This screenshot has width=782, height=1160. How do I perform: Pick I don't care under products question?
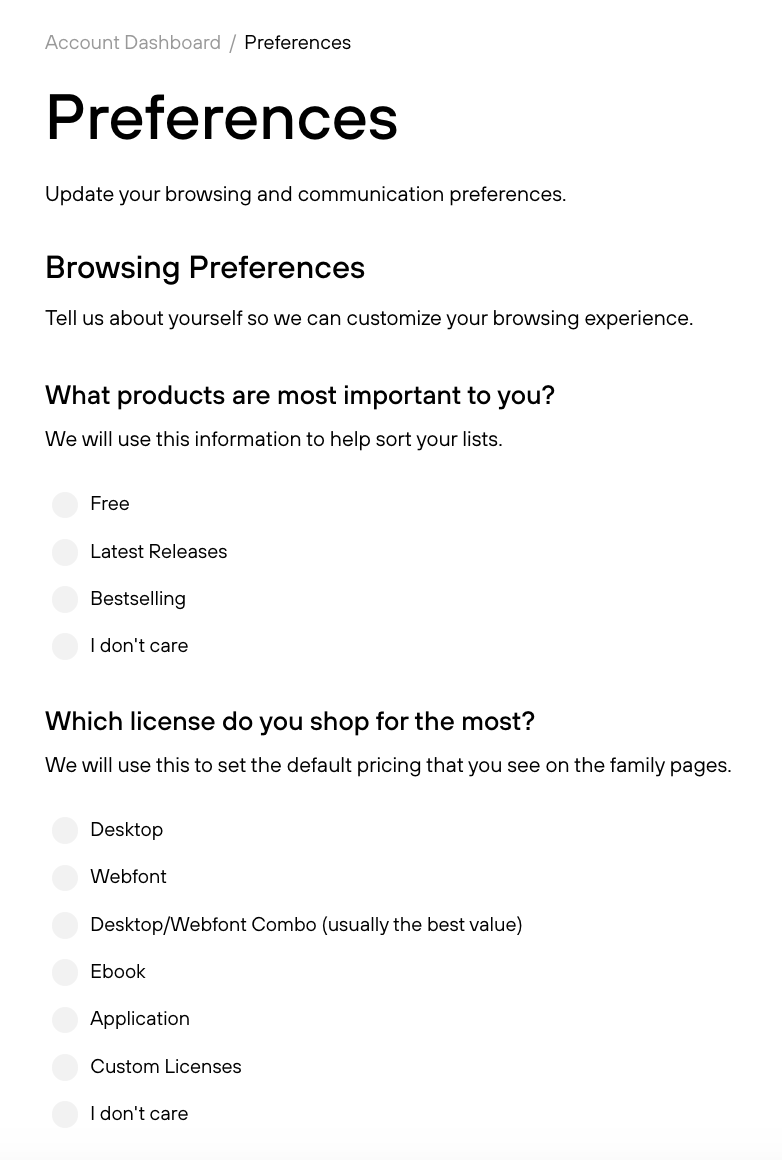coord(65,646)
